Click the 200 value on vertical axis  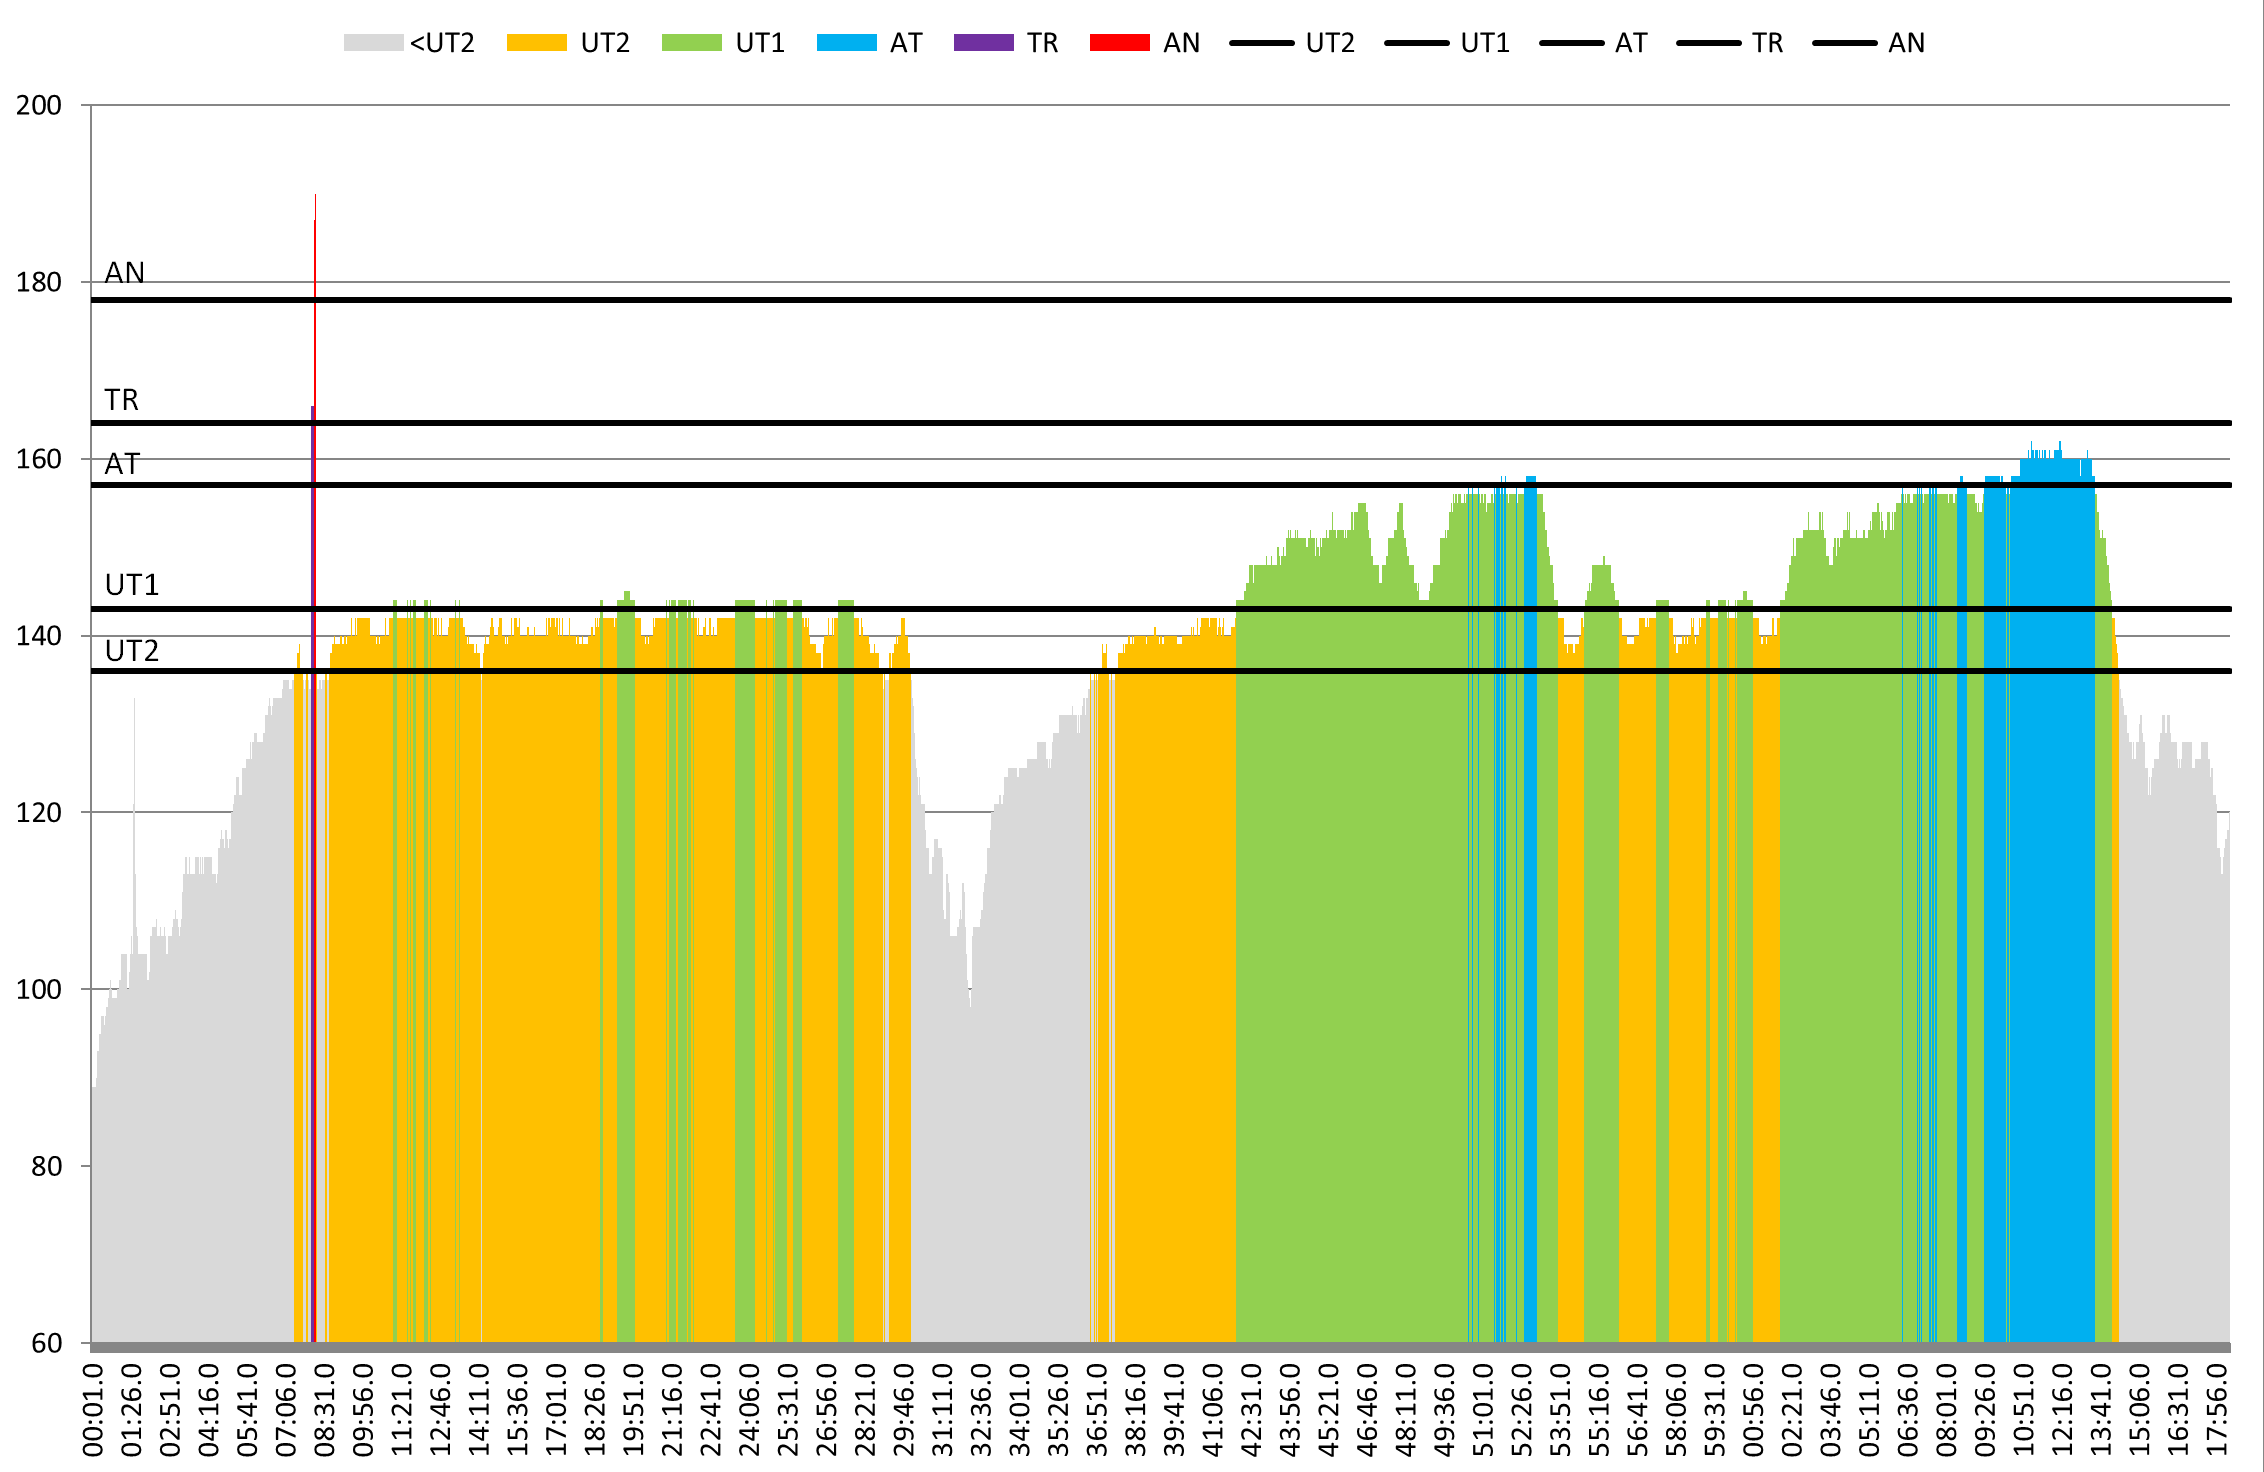pyautogui.click(x=39, y=105)
